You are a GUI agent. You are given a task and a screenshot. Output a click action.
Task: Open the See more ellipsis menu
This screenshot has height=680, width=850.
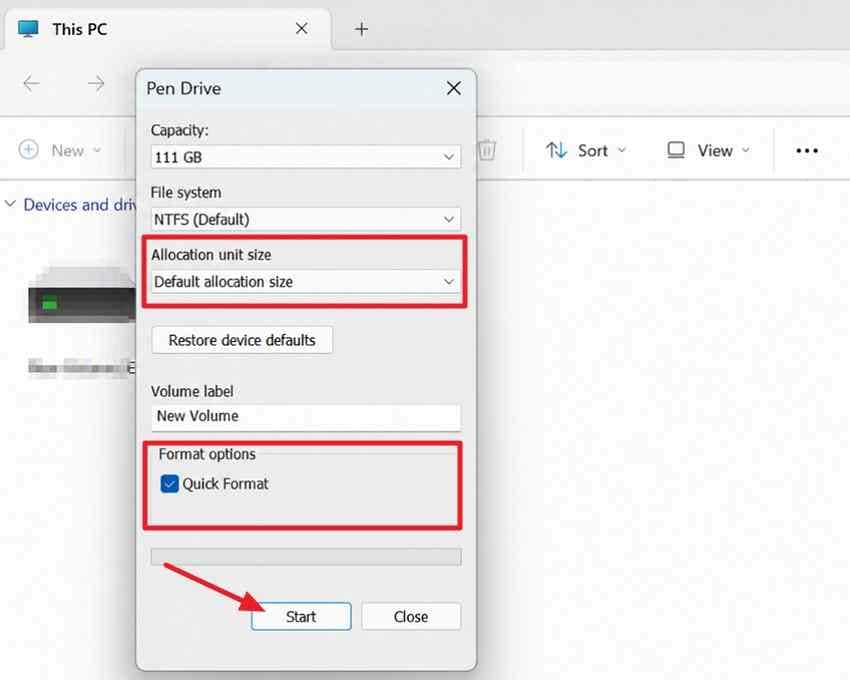pyautogui.click(x=807, y=150)
